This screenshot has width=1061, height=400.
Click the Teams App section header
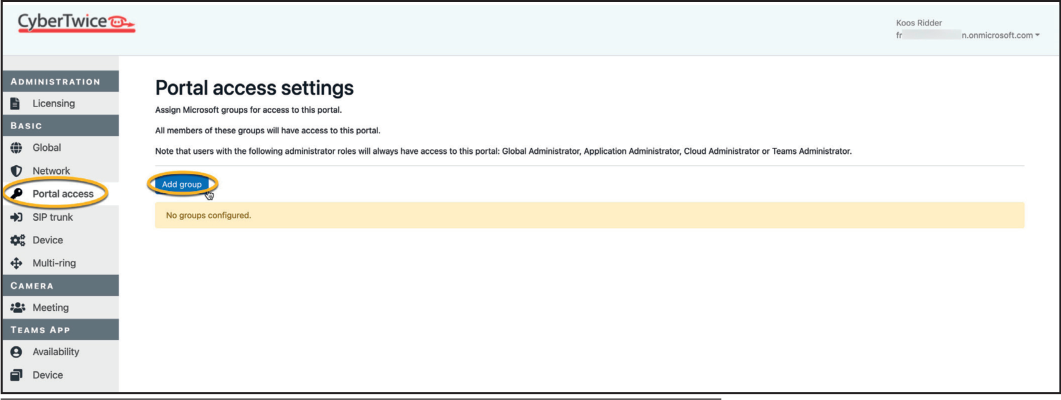pyautogui.click(x=60, y=330)
